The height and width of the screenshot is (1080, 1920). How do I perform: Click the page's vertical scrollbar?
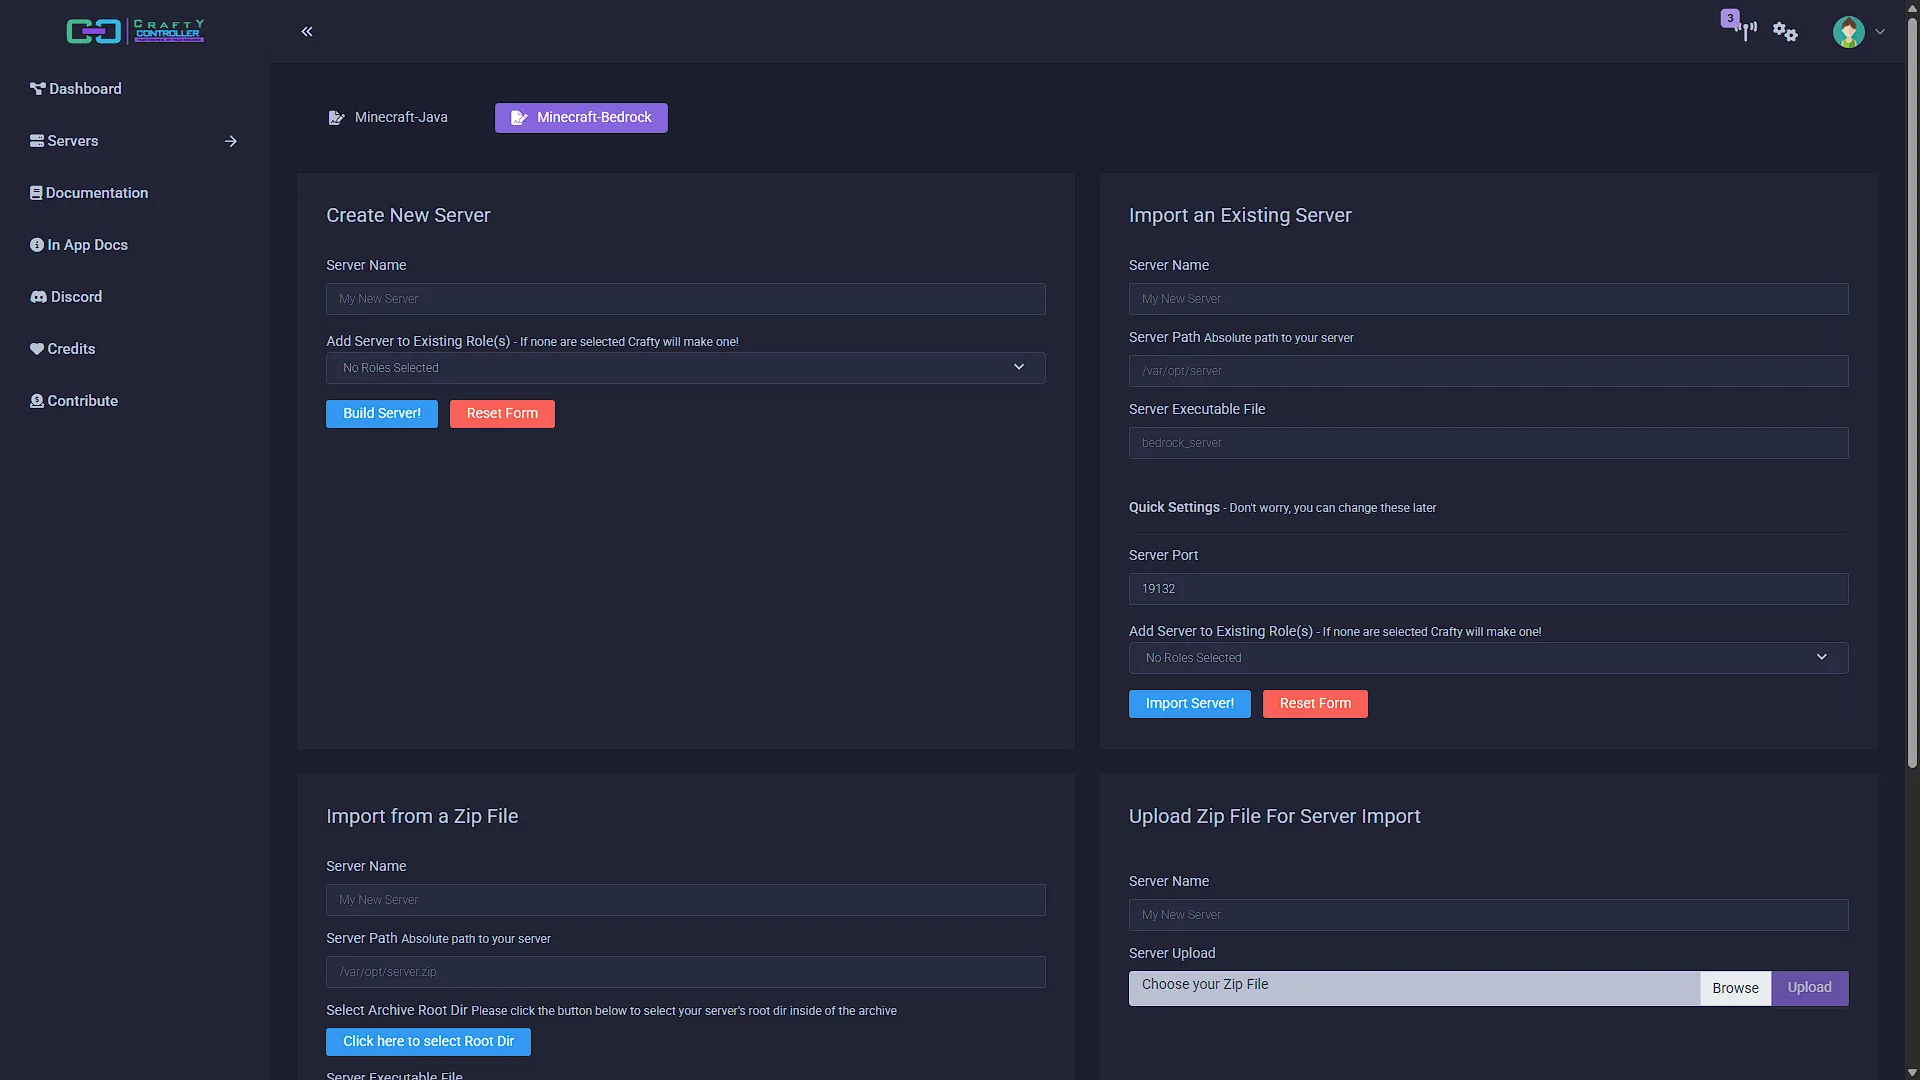coord(1912,395)
